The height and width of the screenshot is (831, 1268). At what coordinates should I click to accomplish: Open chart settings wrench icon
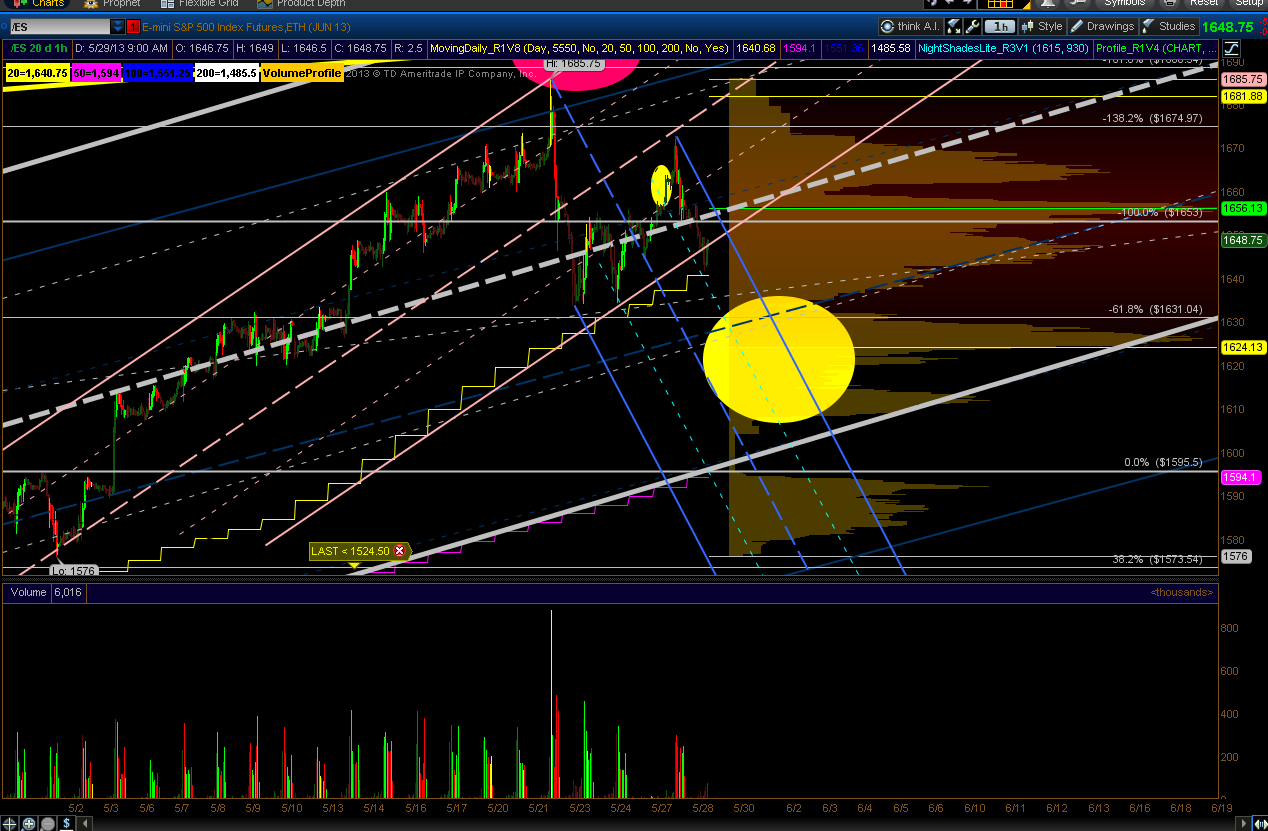coord(971,27)
